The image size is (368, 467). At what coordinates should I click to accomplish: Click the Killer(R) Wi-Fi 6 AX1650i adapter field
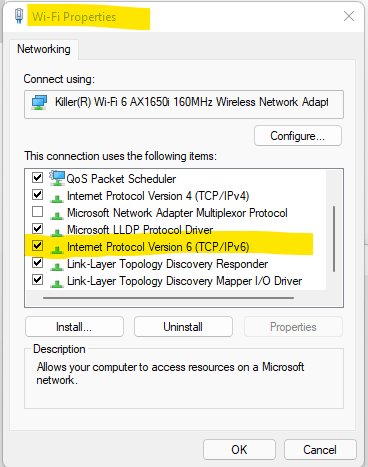[184, 104]
